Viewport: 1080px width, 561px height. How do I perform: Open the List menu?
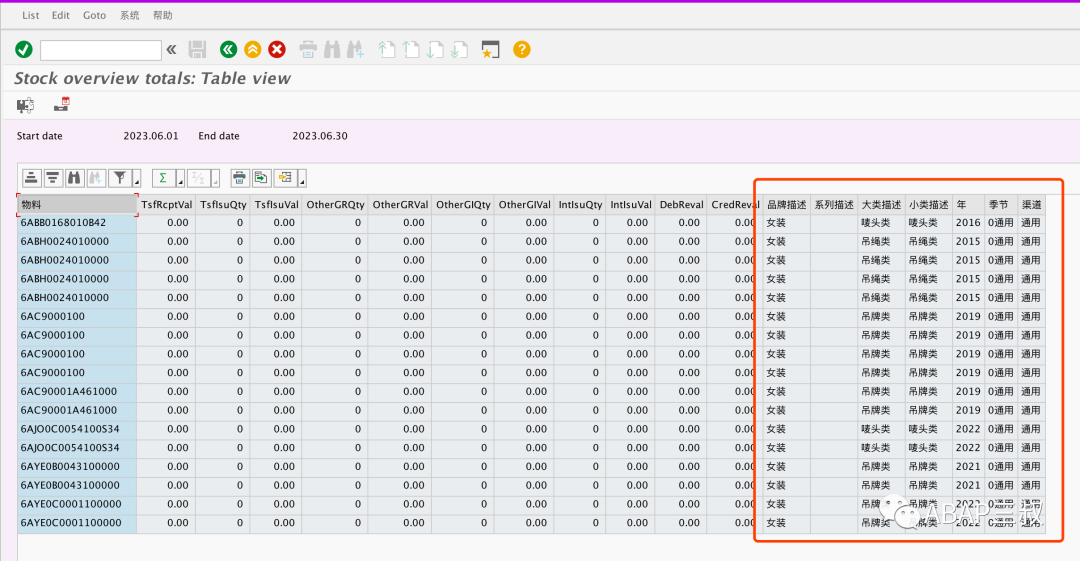pyautogui.click(x=30, y=15)
